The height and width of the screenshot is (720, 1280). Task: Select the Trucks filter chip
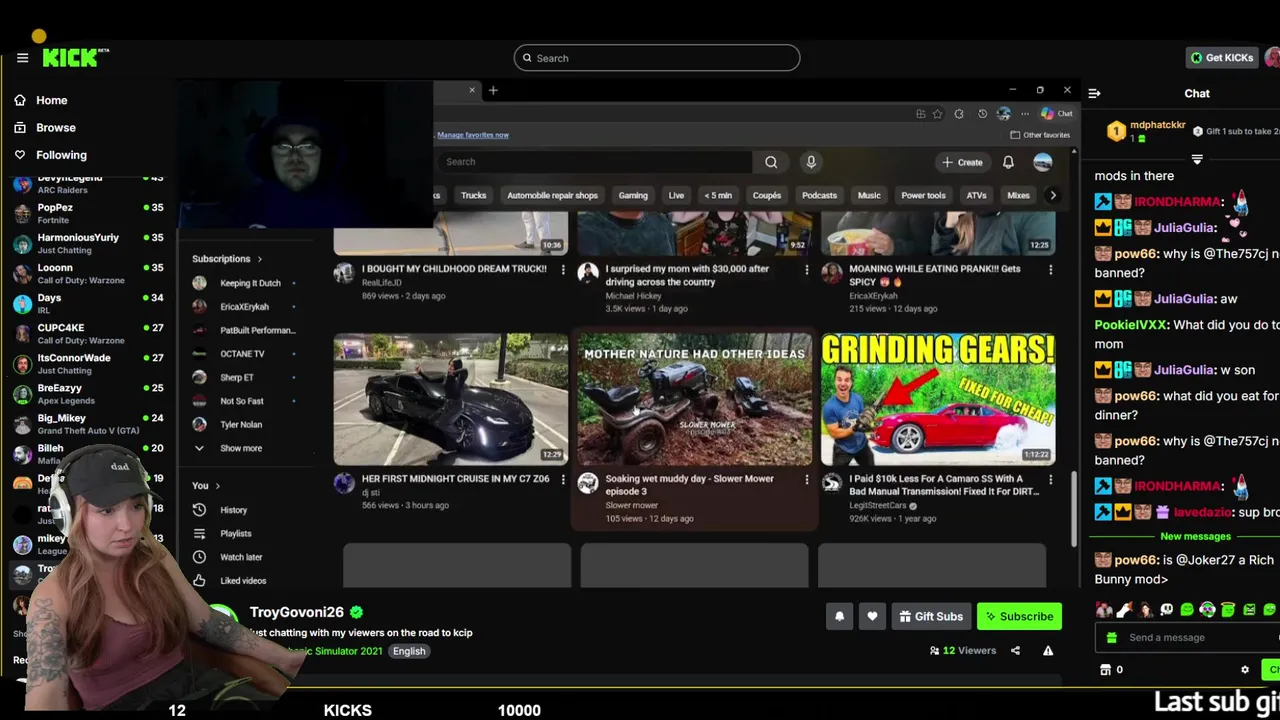coord(474,195)
